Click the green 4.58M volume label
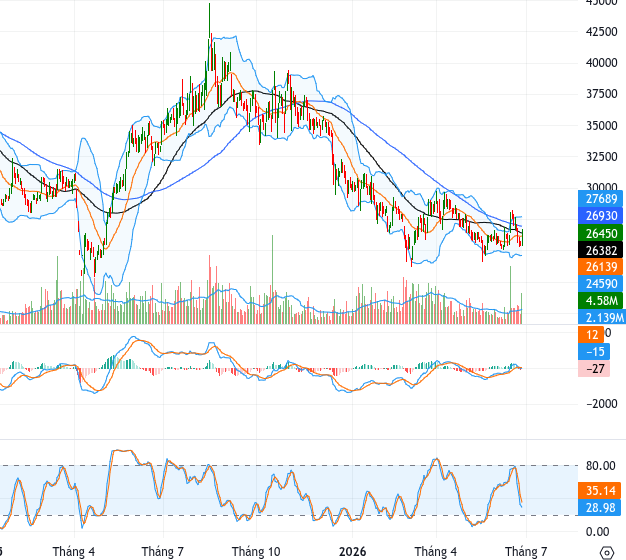 coord(600,301)
